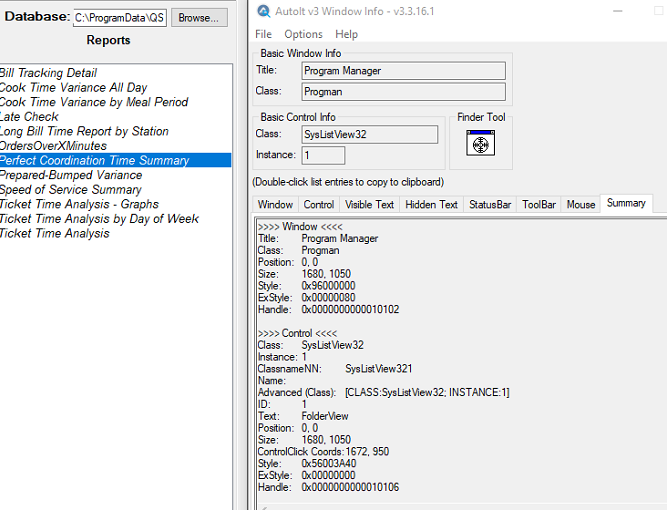Screen dimensions: 667x510
Task: Click the Style 0x96000000 summary line
Action: pos(306,286)
